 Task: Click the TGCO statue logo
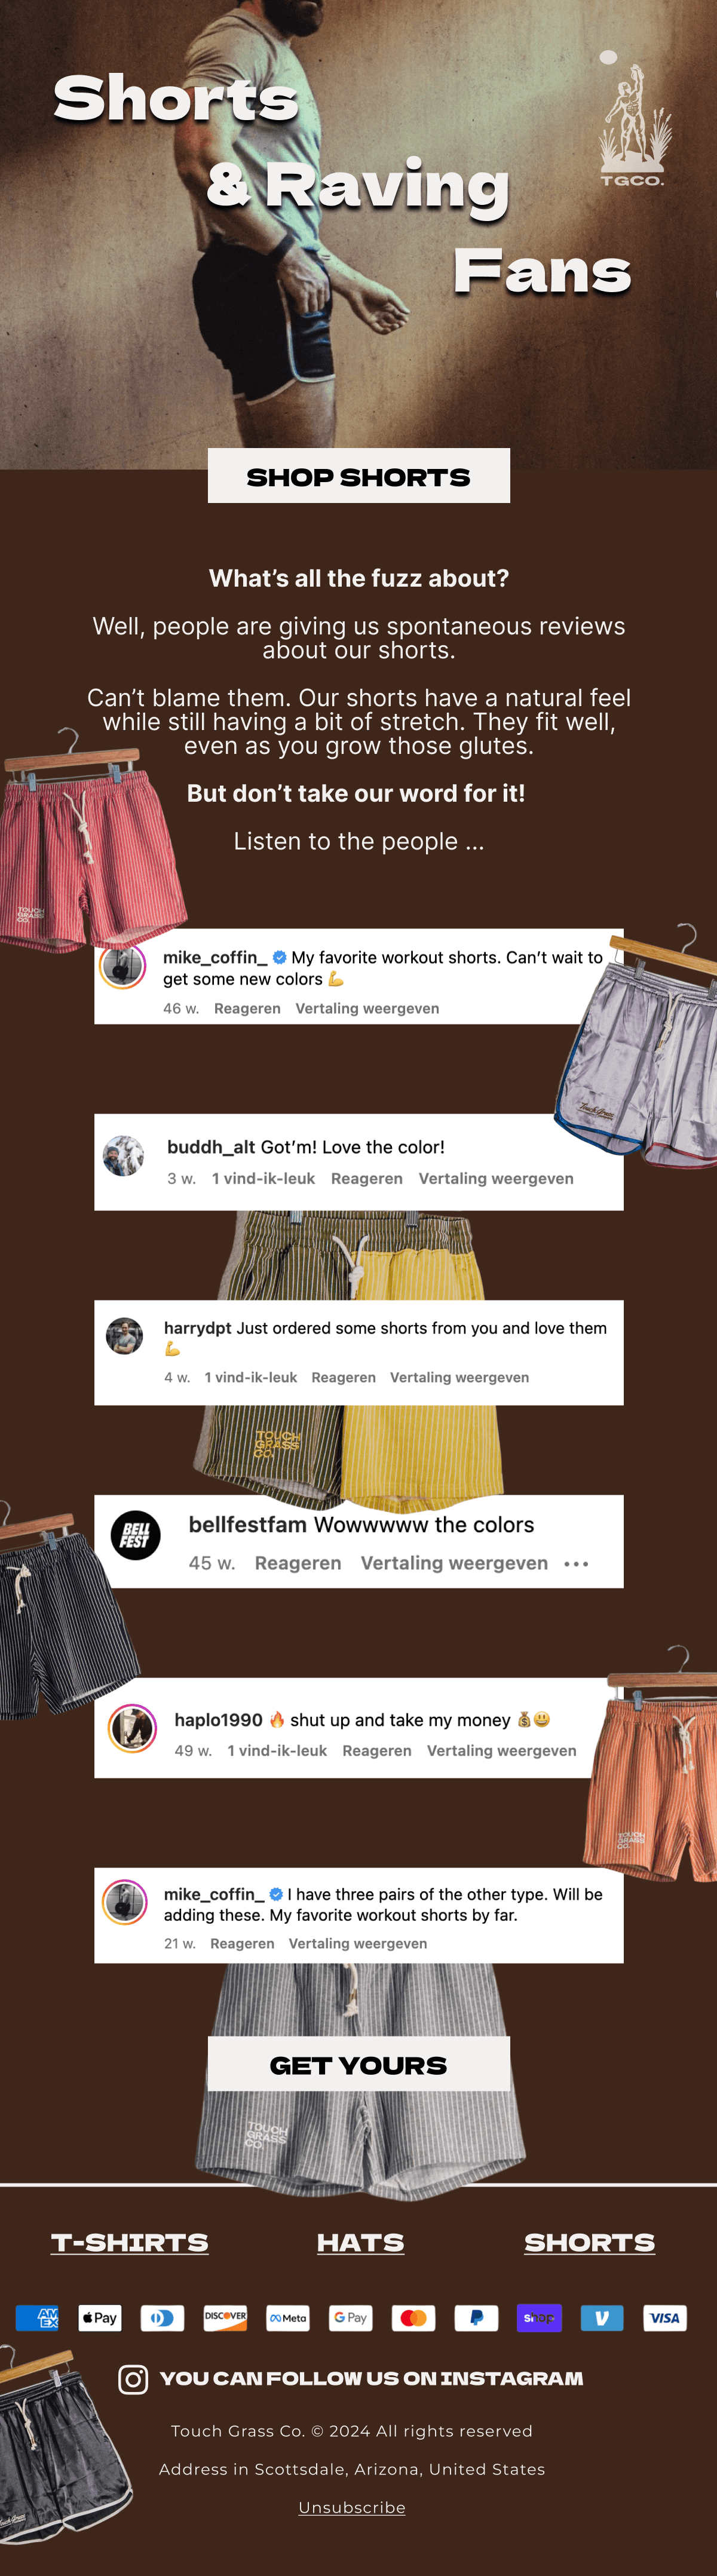[x=634, y=119]
